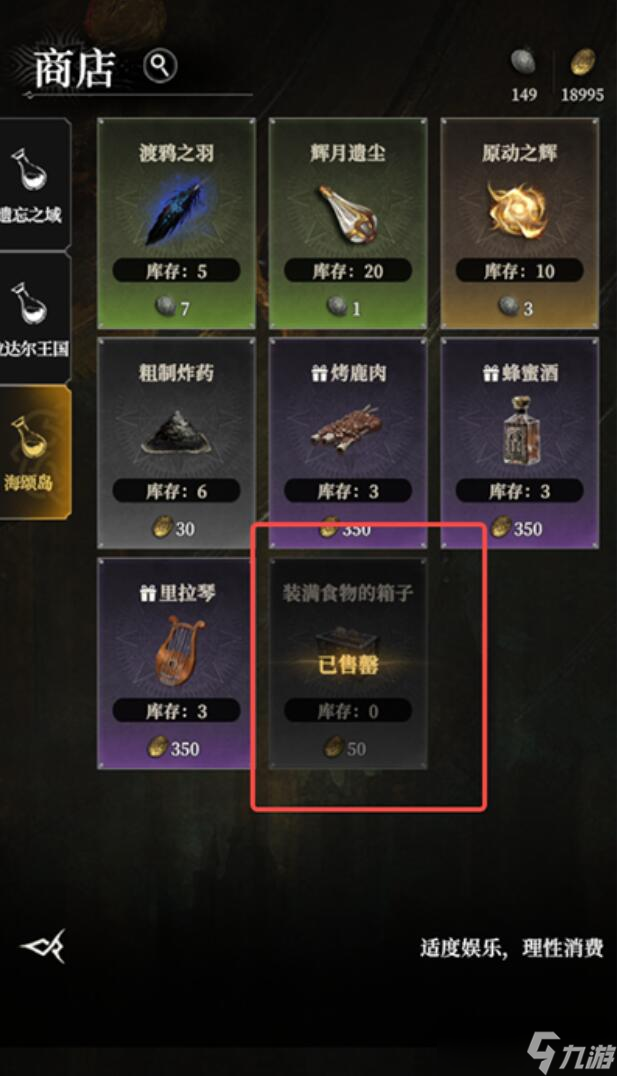Click the gold coin currency 18995
This screenshot has height=1076, width=617.
tap(582, 77)
